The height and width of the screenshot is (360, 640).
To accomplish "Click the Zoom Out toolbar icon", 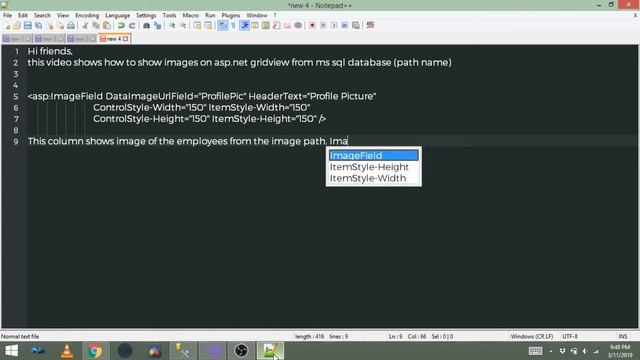I will point(183,26).
